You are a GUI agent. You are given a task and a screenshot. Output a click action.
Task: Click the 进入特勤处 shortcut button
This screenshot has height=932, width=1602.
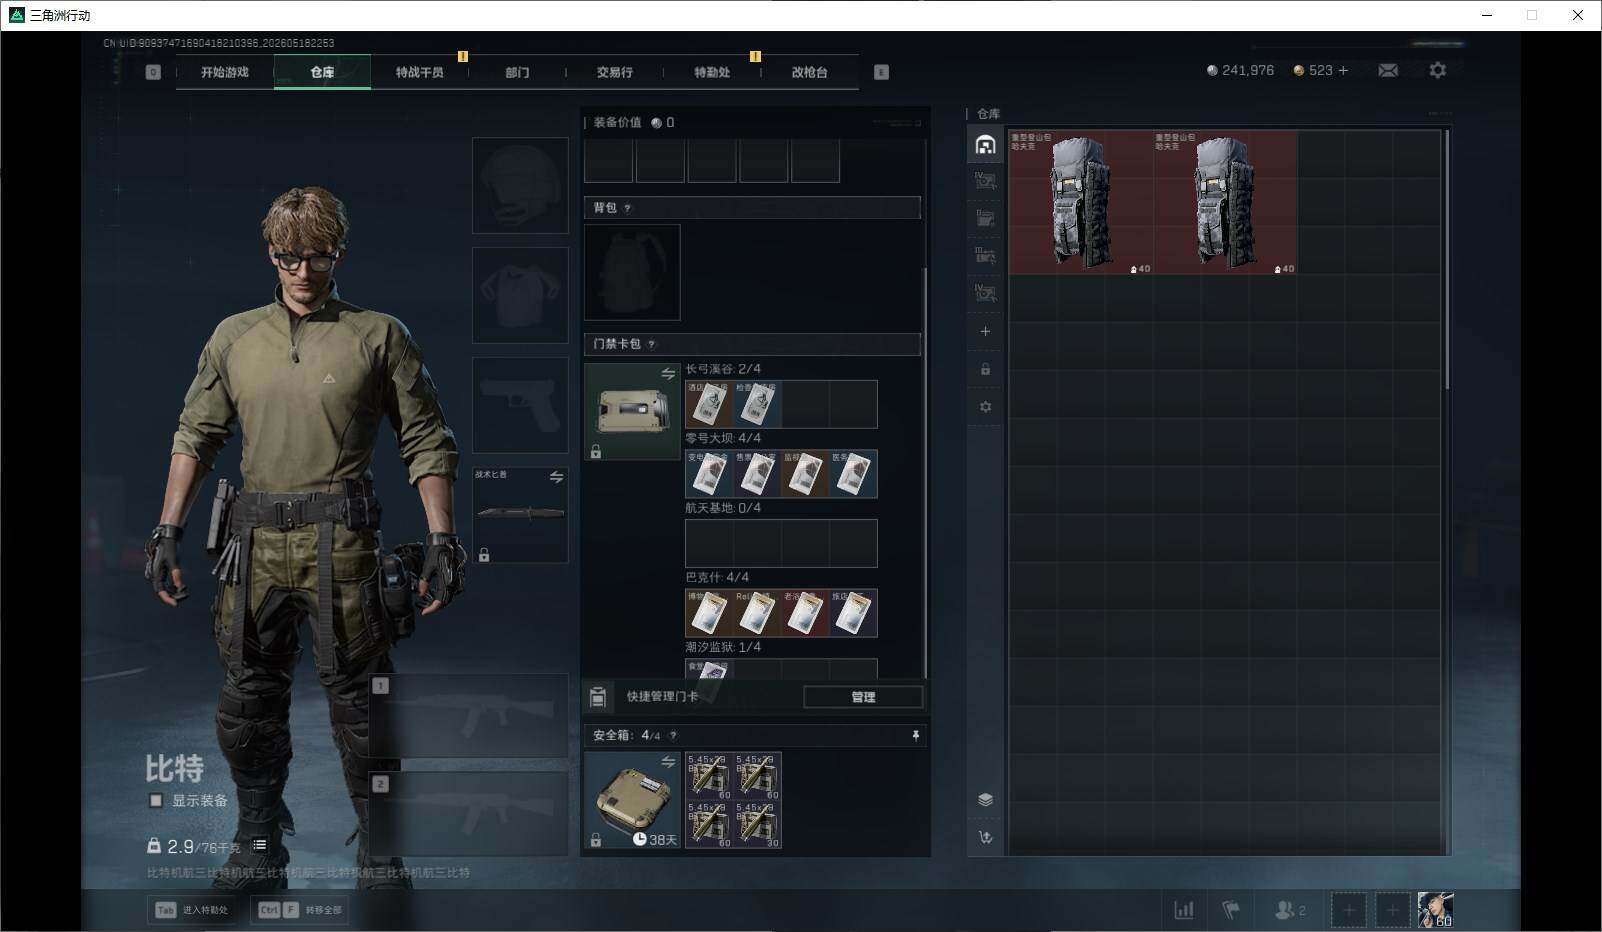(x=193, y=910)
